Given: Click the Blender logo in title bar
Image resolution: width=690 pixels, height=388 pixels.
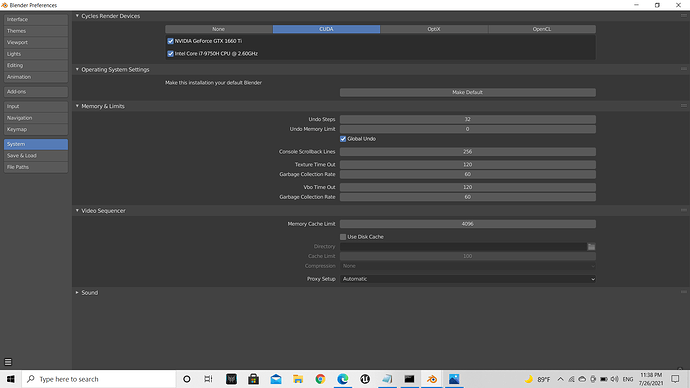Looking at the screenshot, I should 4,5.
